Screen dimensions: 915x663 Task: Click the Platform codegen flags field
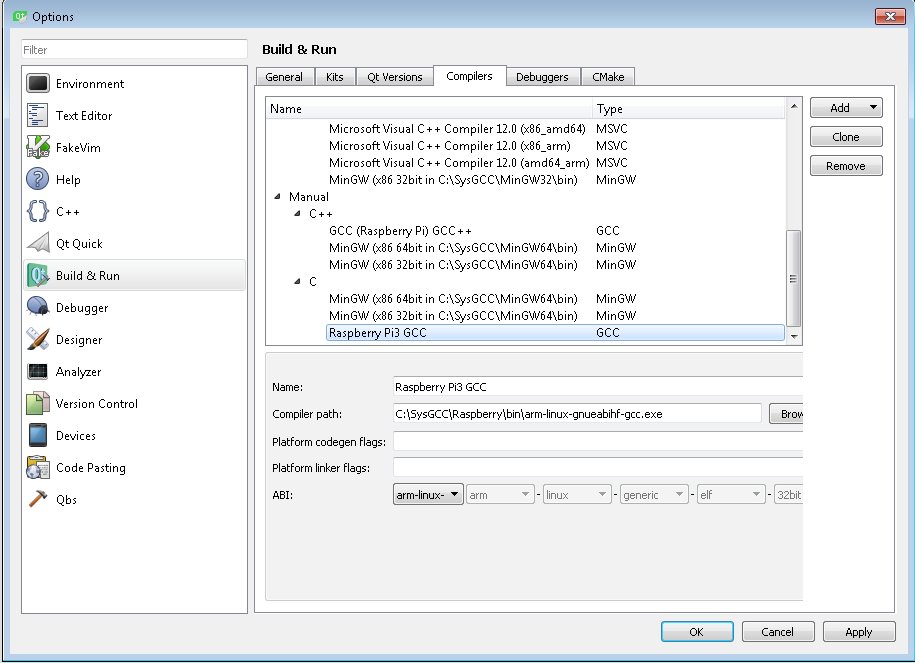[598, 441]
